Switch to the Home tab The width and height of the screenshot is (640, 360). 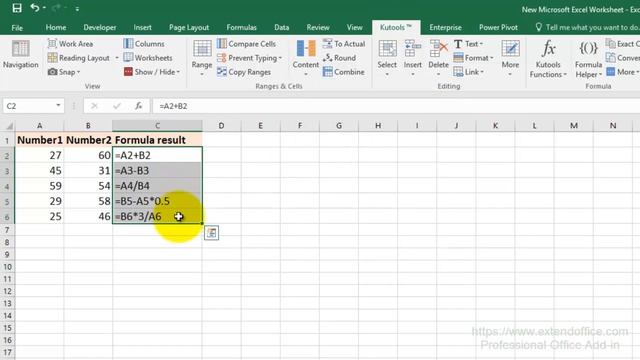click(56, 27)
